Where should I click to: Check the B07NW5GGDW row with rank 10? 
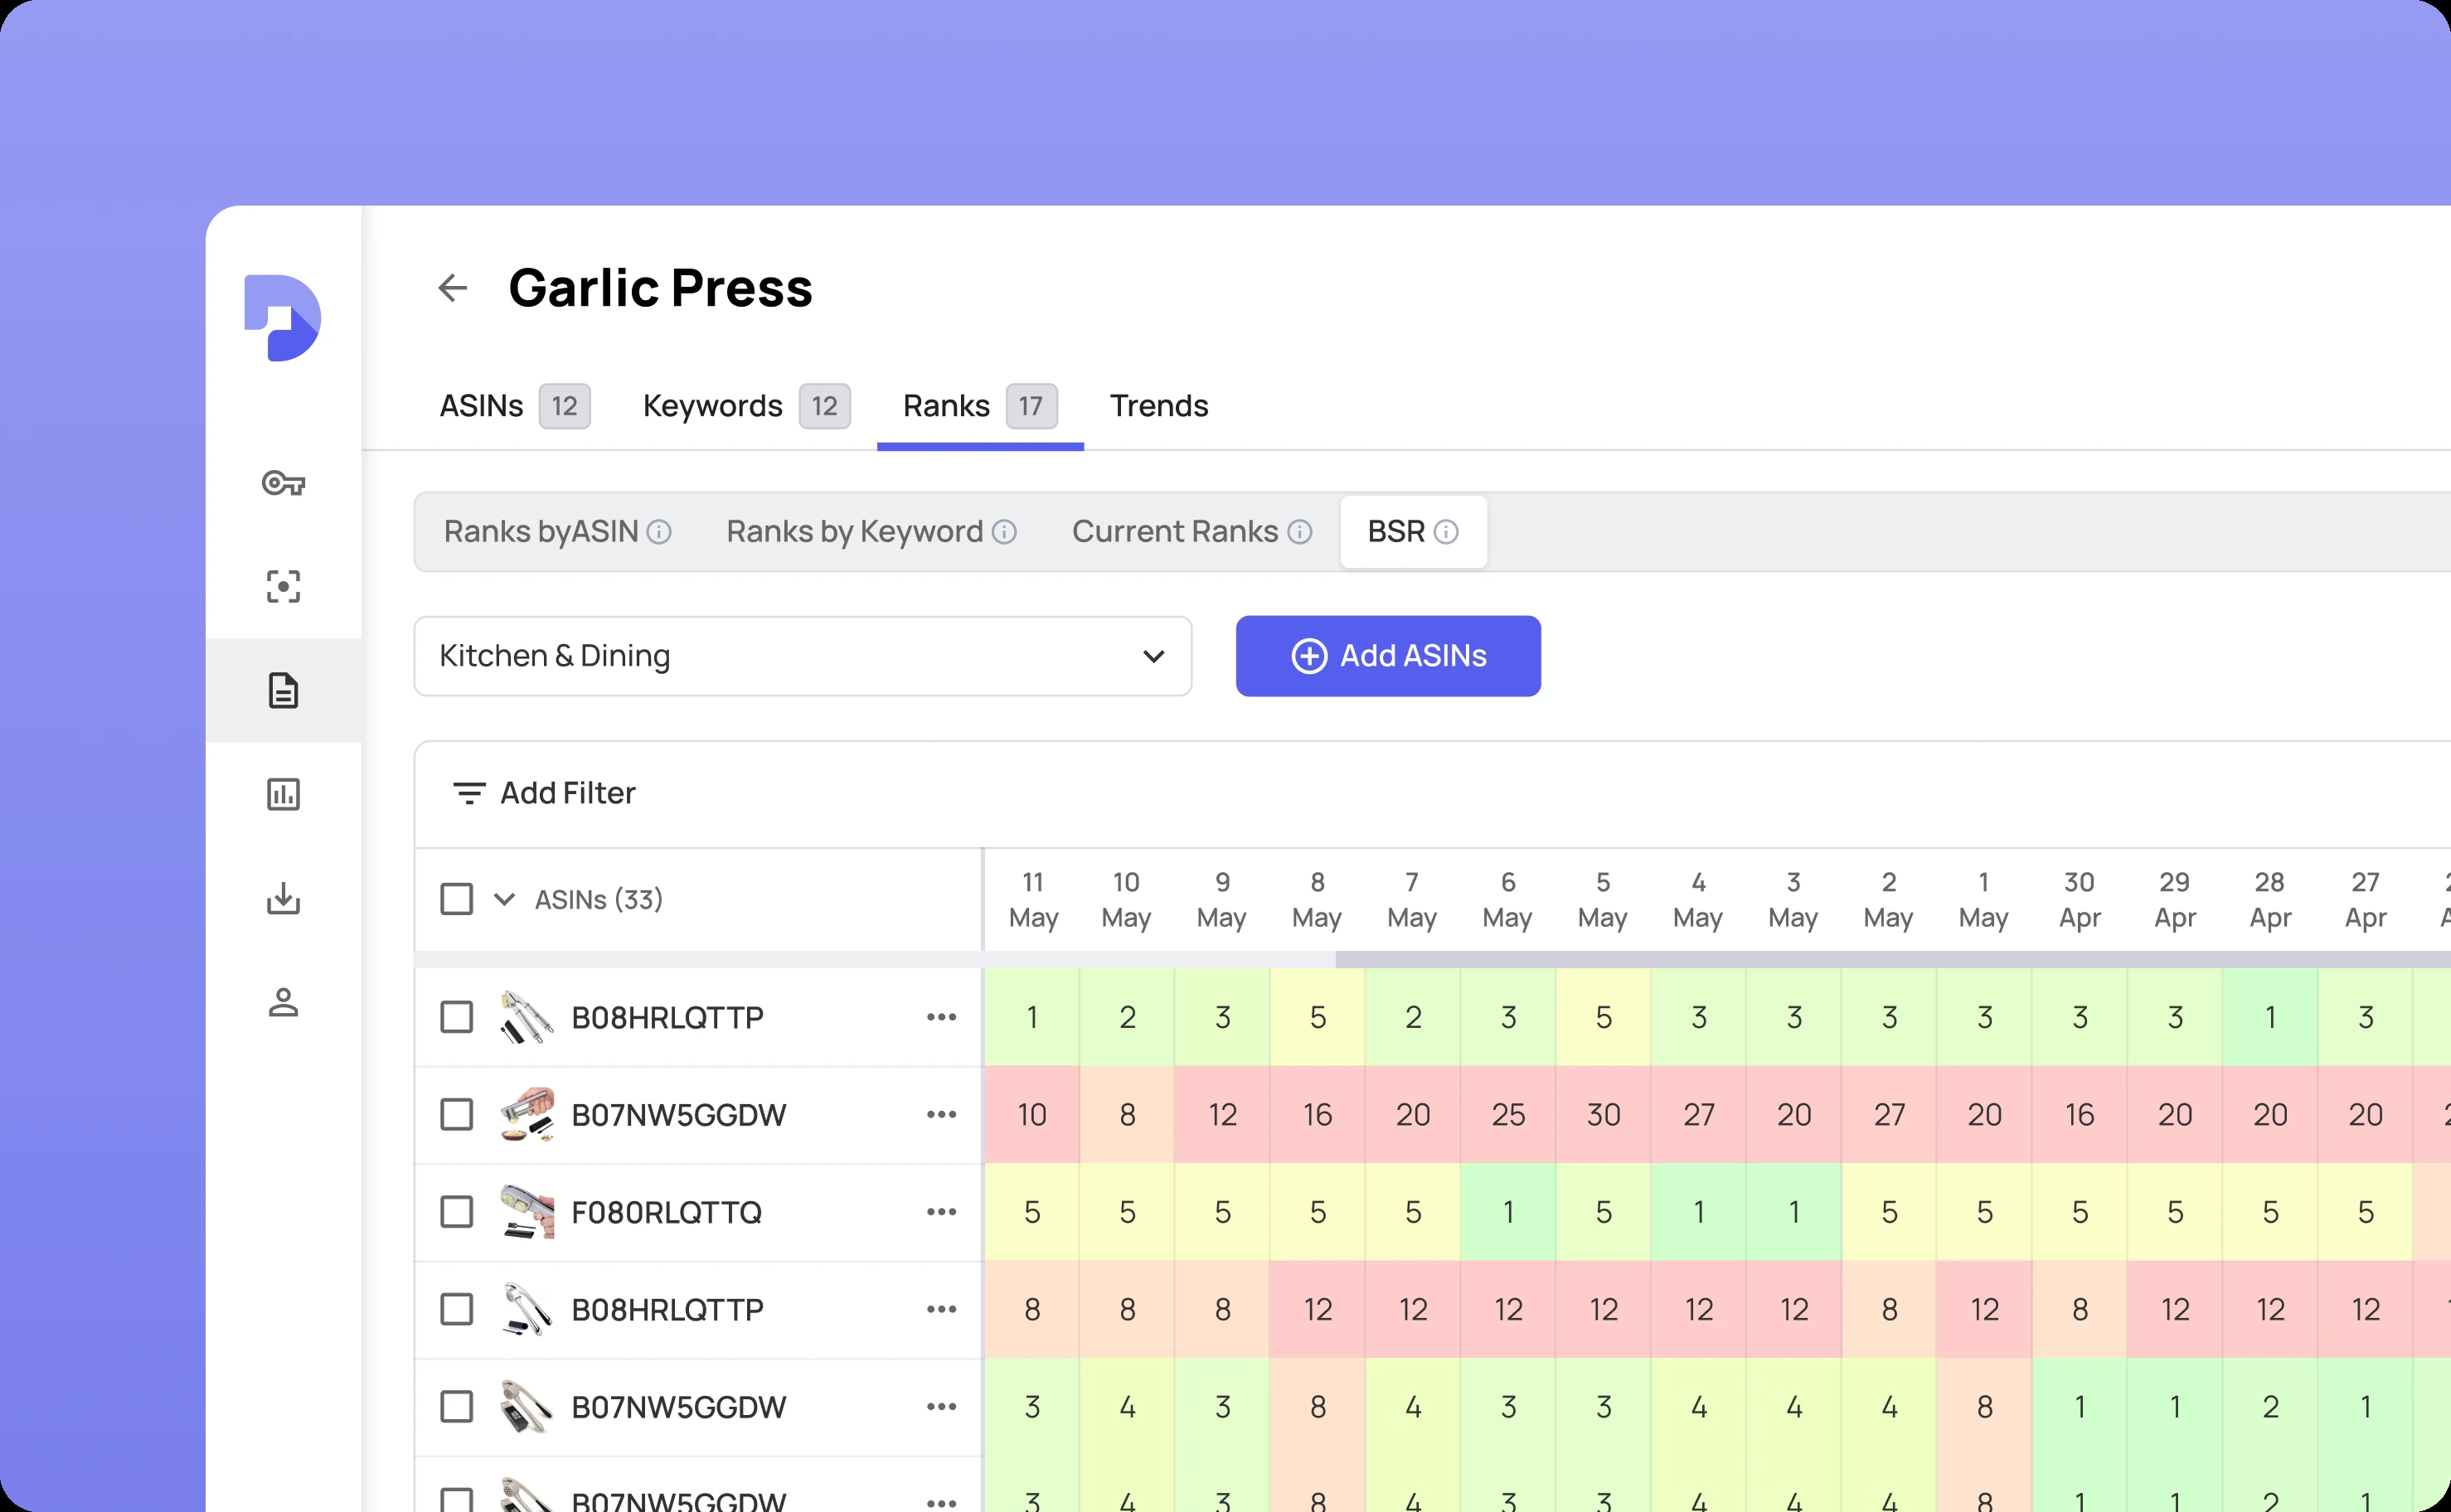[457, 1114]
